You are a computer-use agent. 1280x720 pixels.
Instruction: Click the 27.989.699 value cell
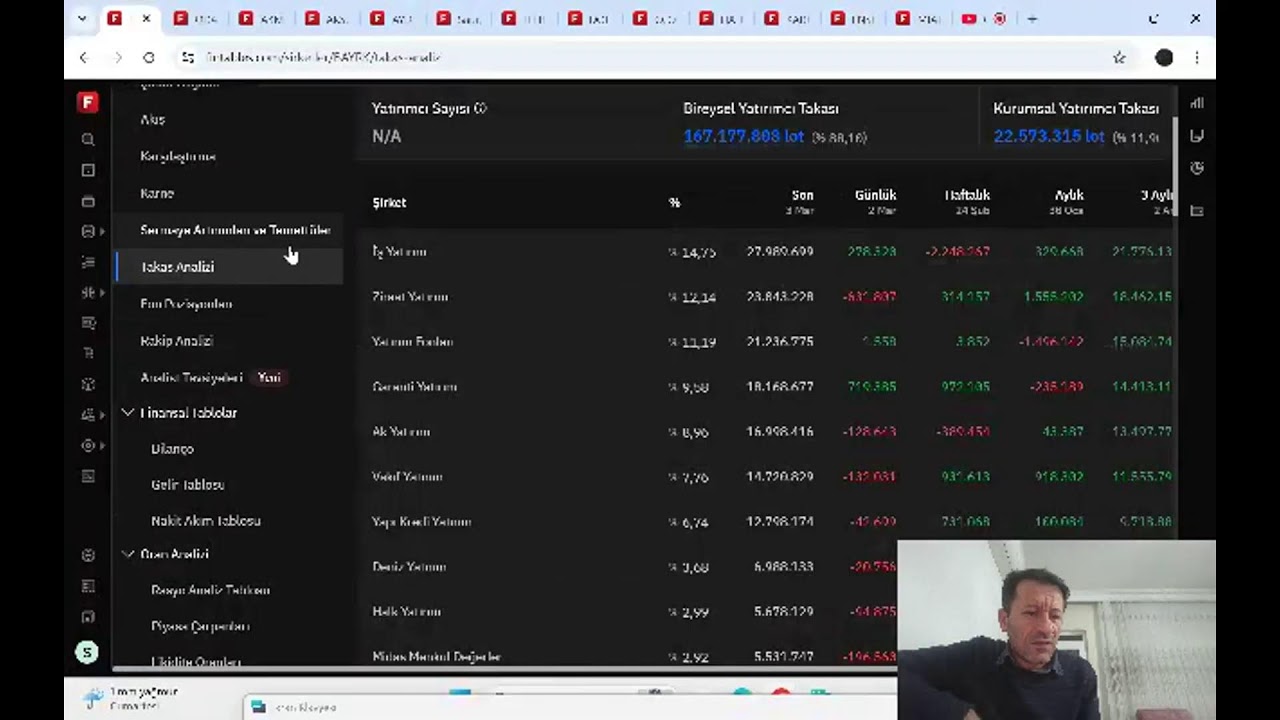779,252
